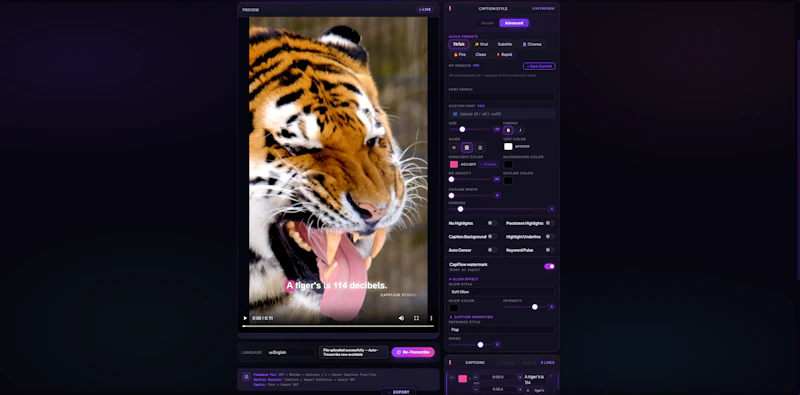
Task: Click the Save Current preset button
Action: tap(539, 66)
